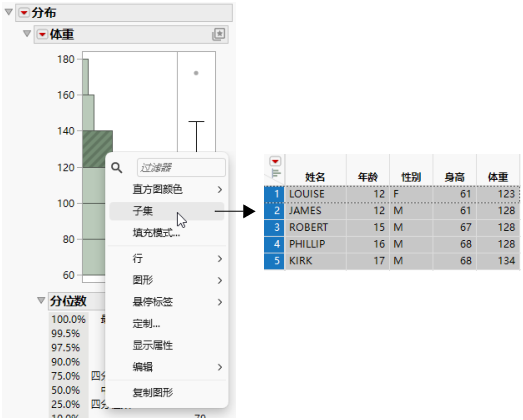Image resolution: width=523 pixels, height=420 pixels.
Task: Select the 身高 column header
Action: click(454, 177)
